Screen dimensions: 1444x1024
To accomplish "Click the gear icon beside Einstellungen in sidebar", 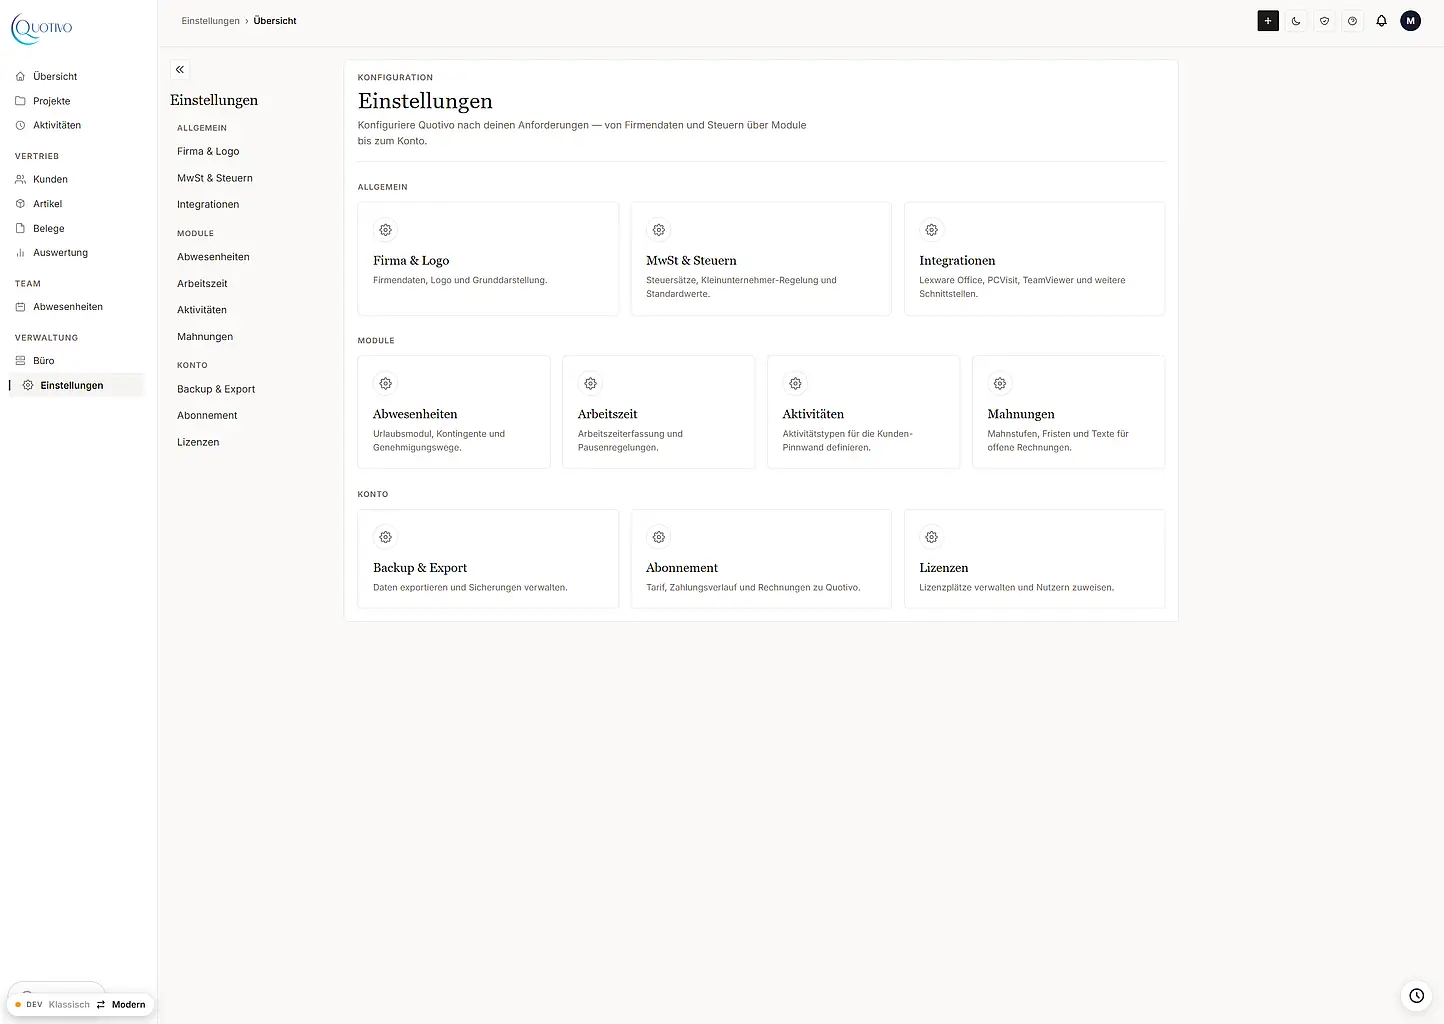I will [x=28, y=385].
